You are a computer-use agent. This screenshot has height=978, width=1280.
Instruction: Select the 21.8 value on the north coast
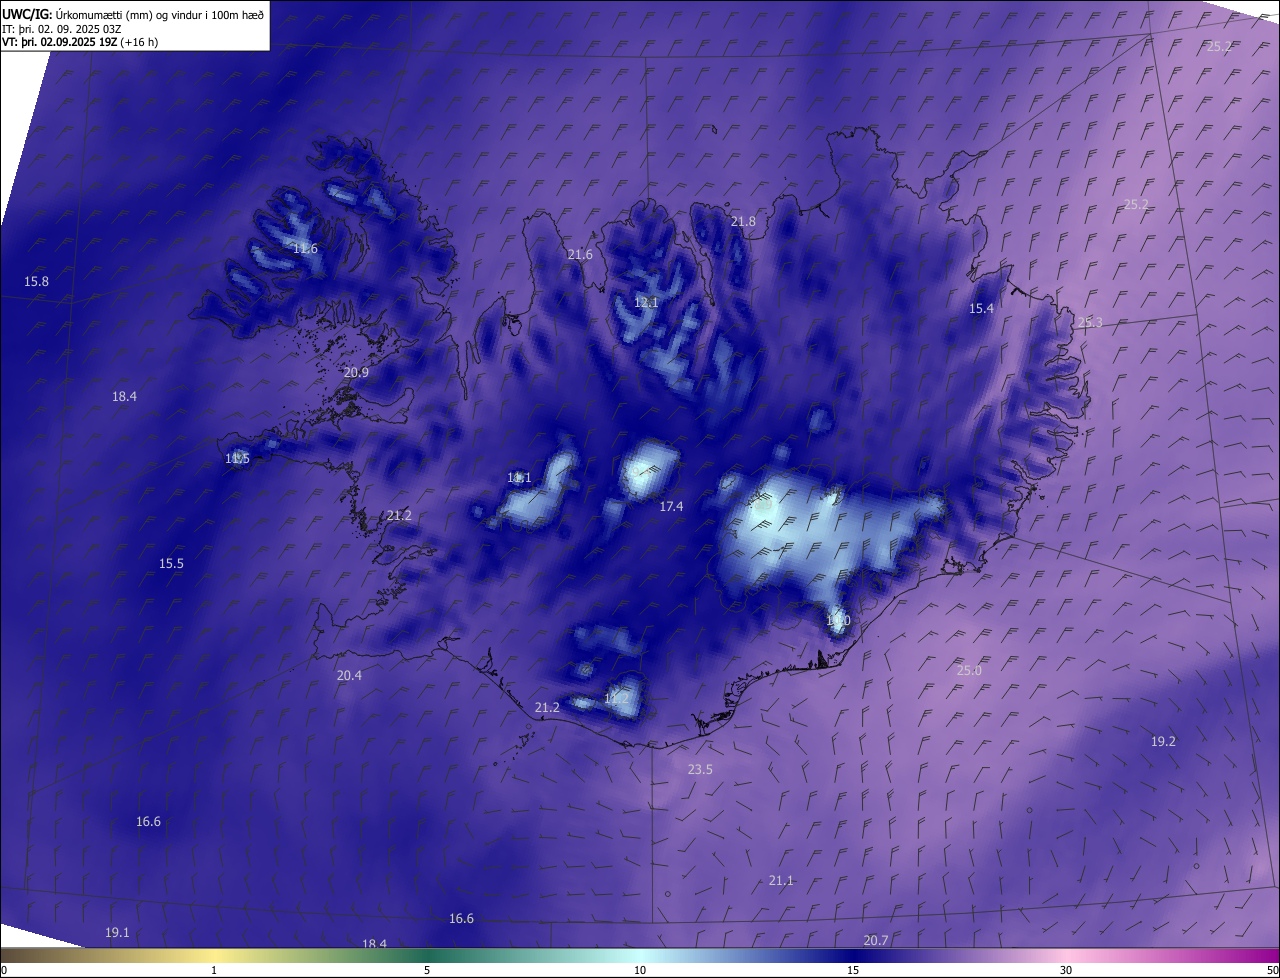click(x=743, y=221)
